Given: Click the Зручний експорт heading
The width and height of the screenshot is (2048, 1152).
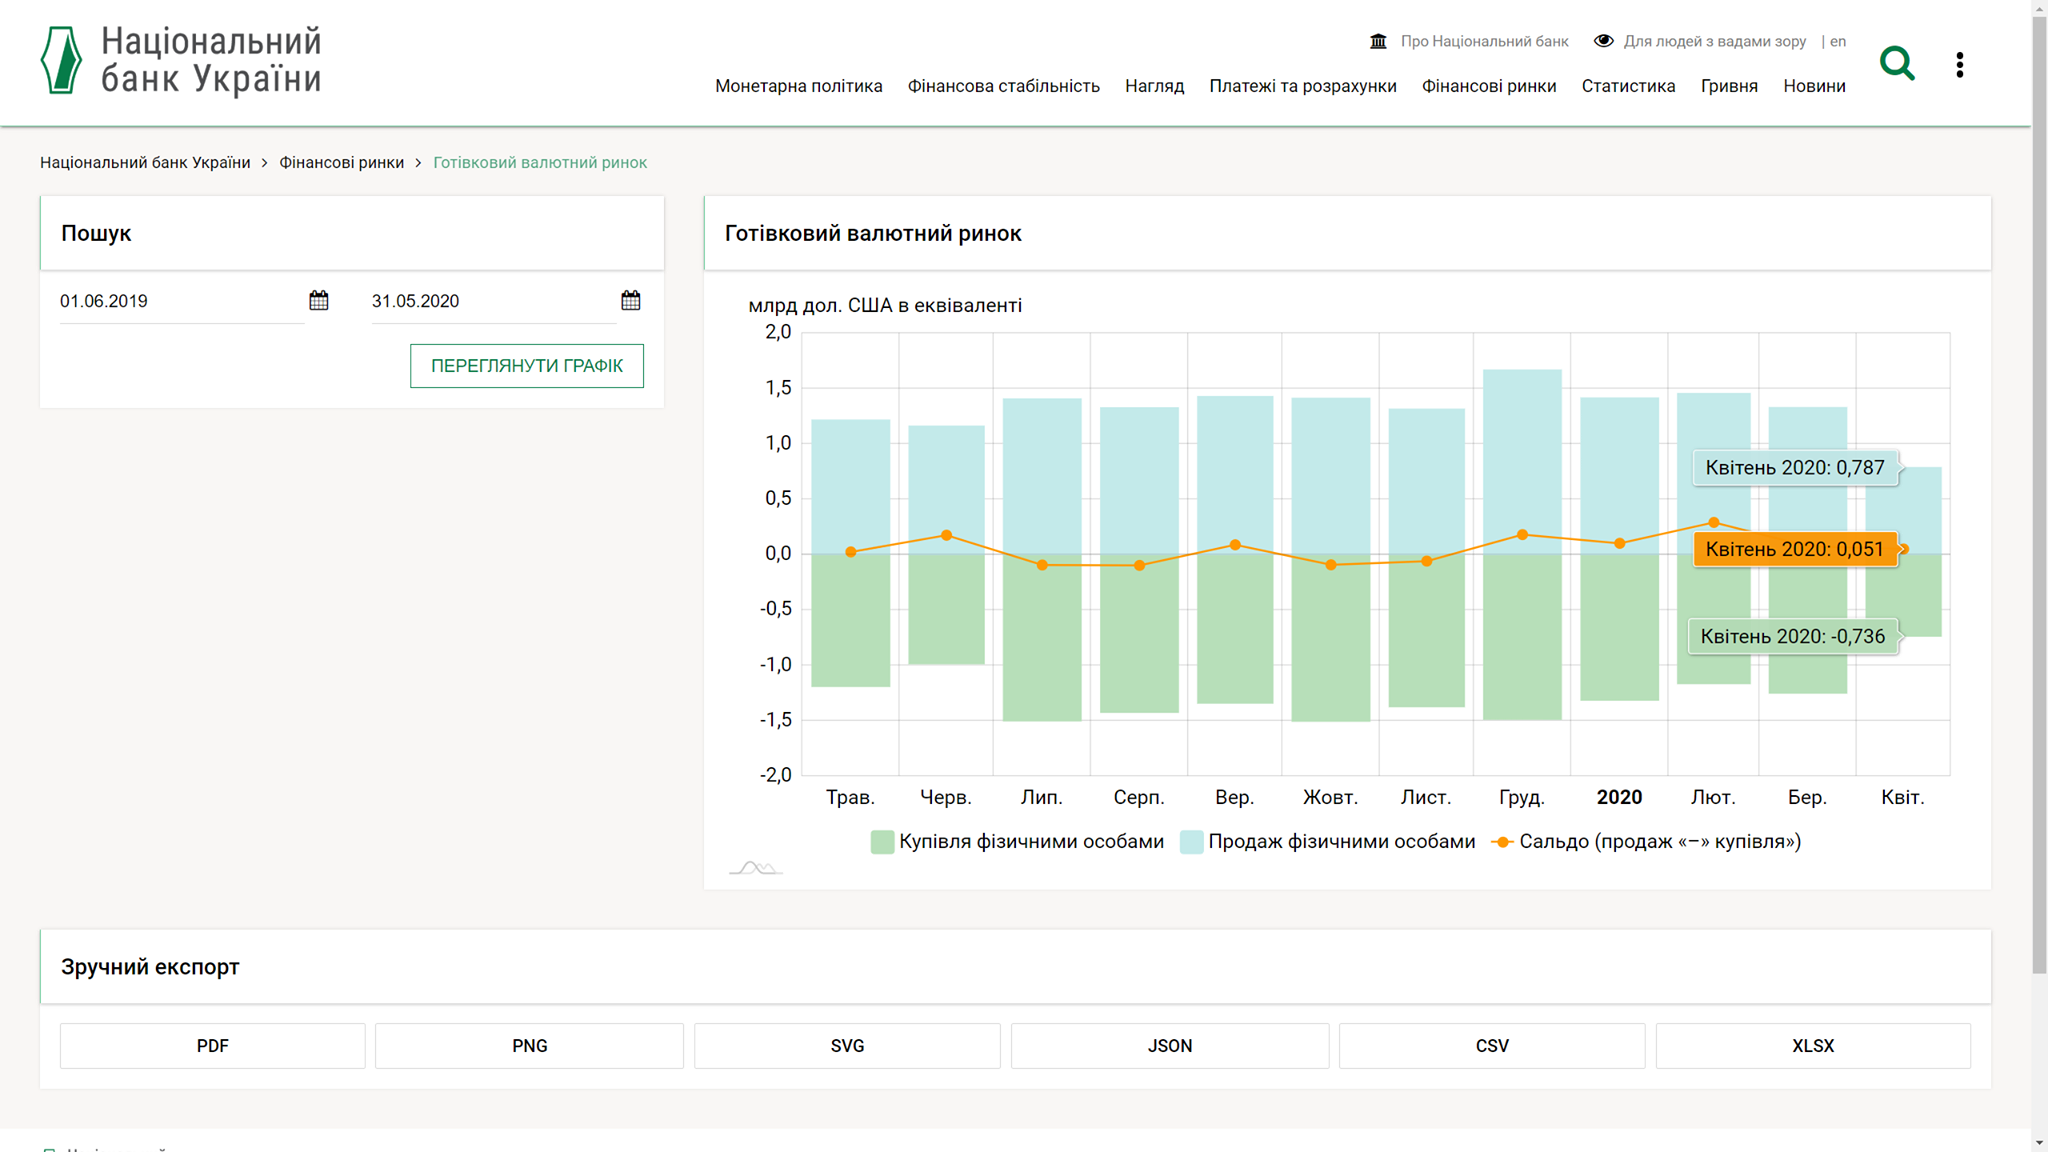Looking at the screenshot, I should [x=150, y=967].
